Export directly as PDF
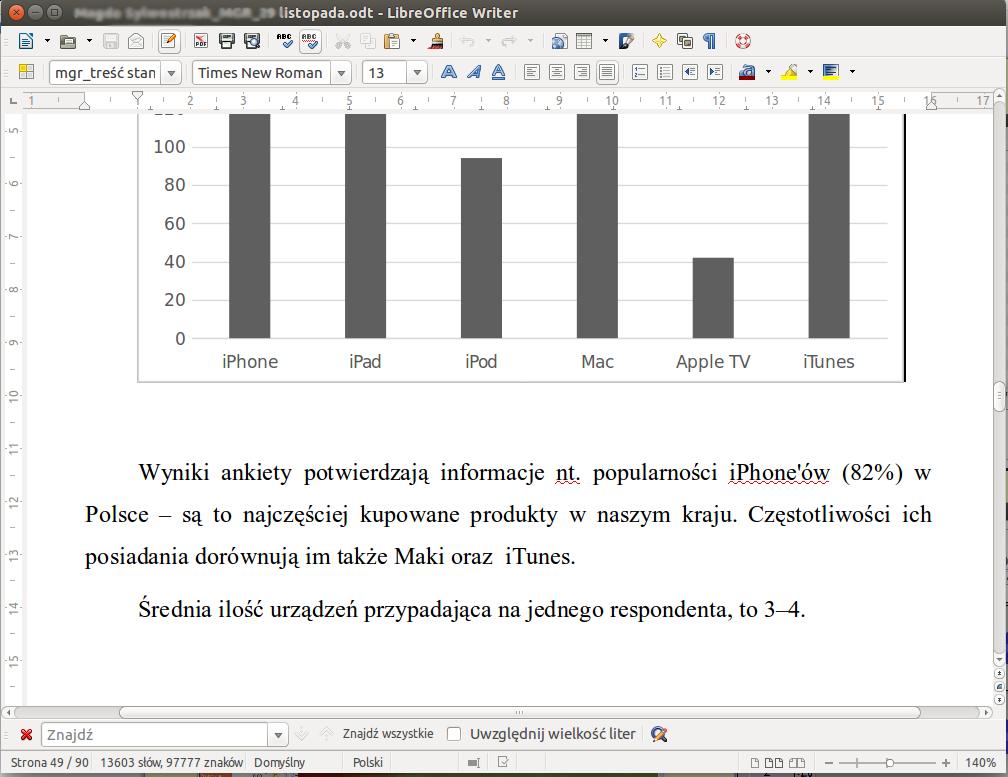The image size is (1008, 777). point(201,42)
